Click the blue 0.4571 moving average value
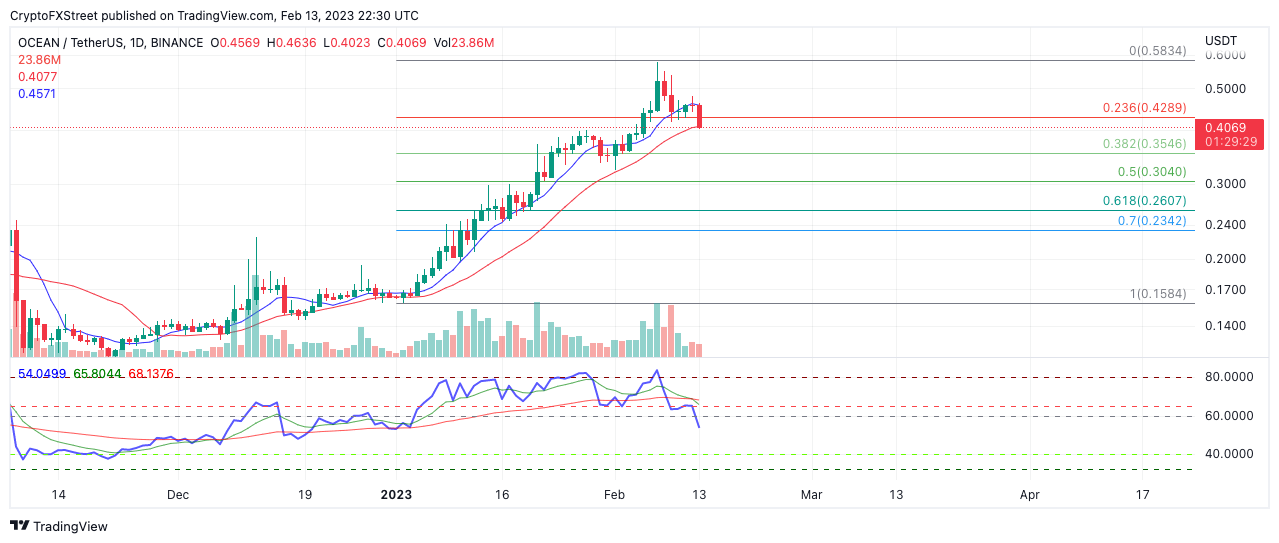1279x543 pixels. [x=37, y=93]
